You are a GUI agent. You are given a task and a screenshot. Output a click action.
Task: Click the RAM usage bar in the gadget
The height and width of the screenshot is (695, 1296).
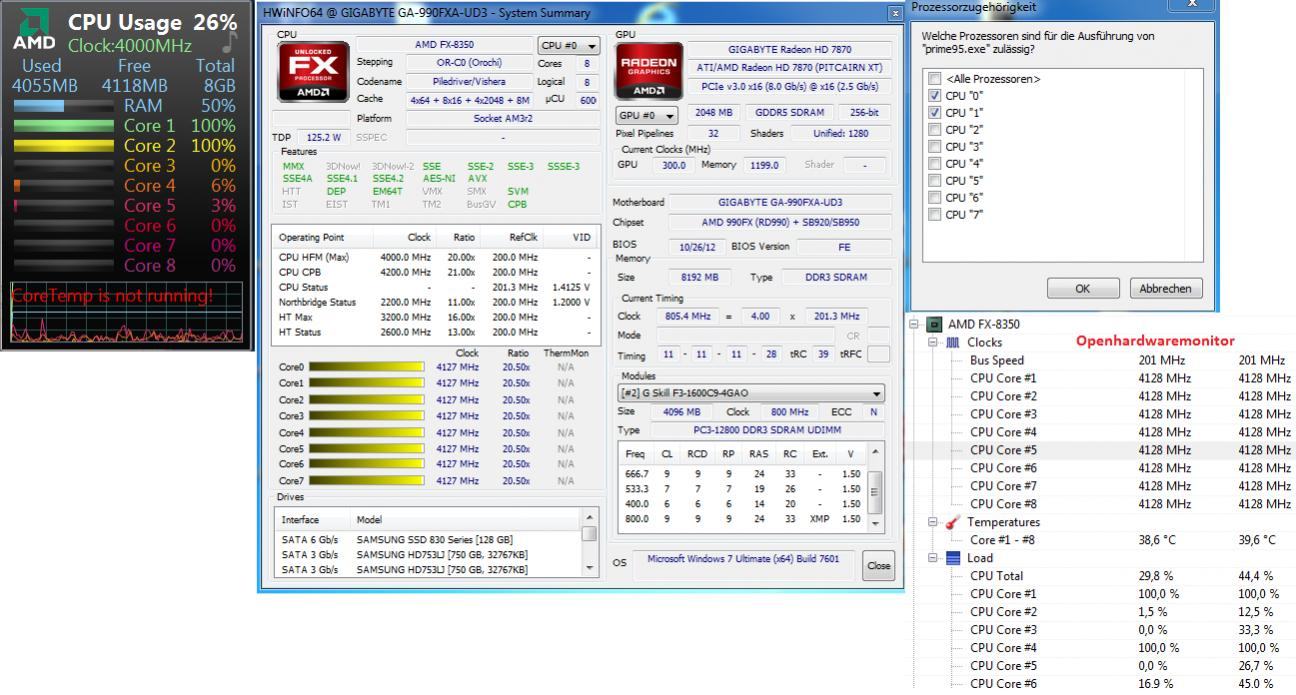click(x=64, y=105)
